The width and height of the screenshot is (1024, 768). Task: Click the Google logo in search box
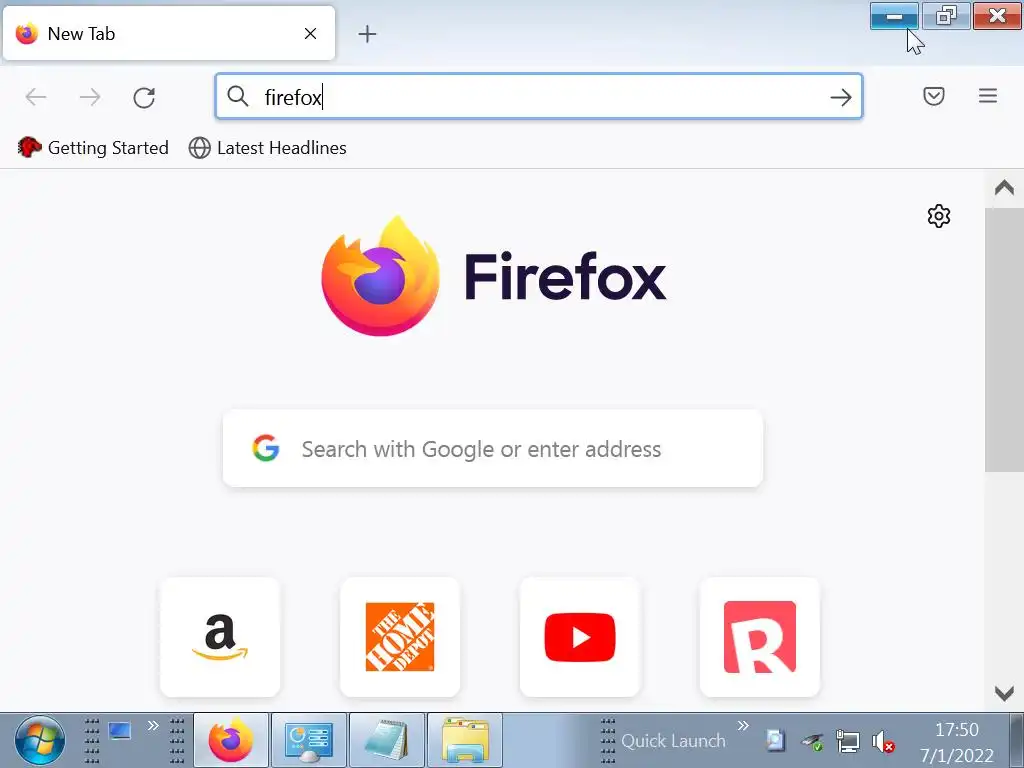pyautogui.click(x=266, y=449)
